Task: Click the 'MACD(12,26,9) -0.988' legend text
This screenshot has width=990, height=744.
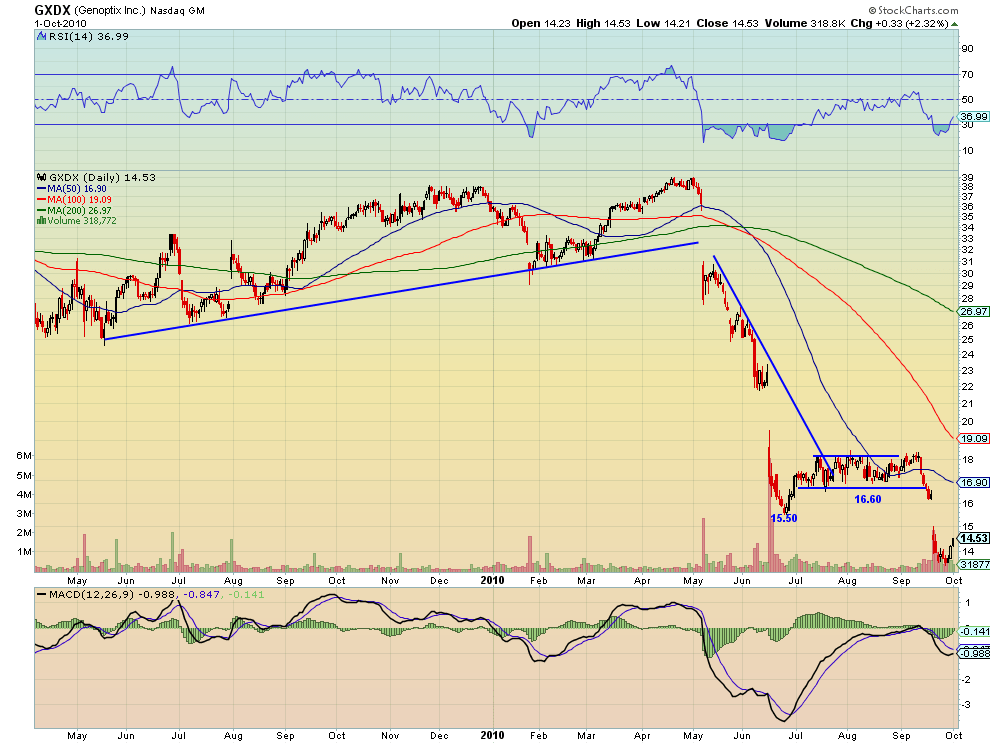Action: click(x=113, y=594)
